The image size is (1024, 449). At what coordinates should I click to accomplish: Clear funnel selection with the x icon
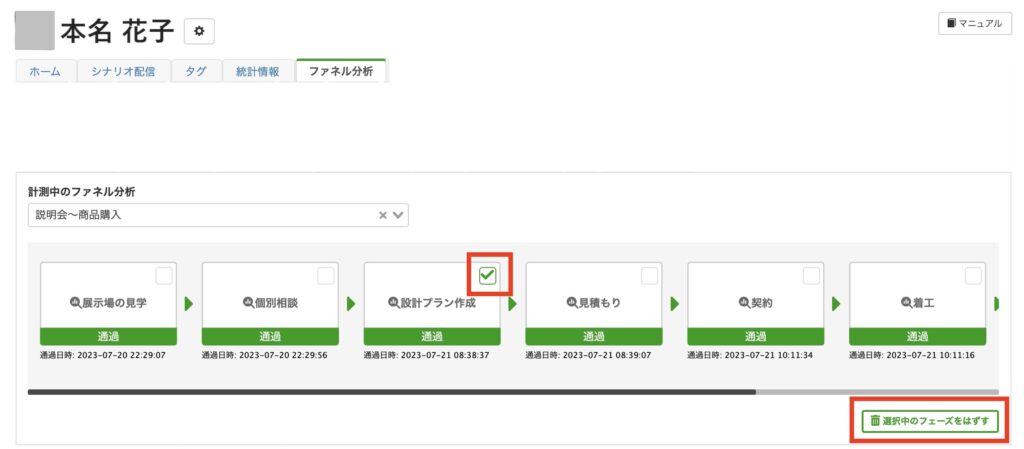383,215
